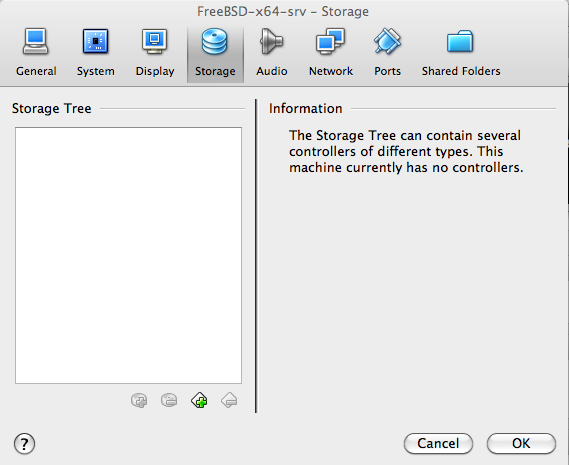The image size is (569, 465).
Task: Click the greyed Add Attachment icon
Action: [x=139, y=401]
